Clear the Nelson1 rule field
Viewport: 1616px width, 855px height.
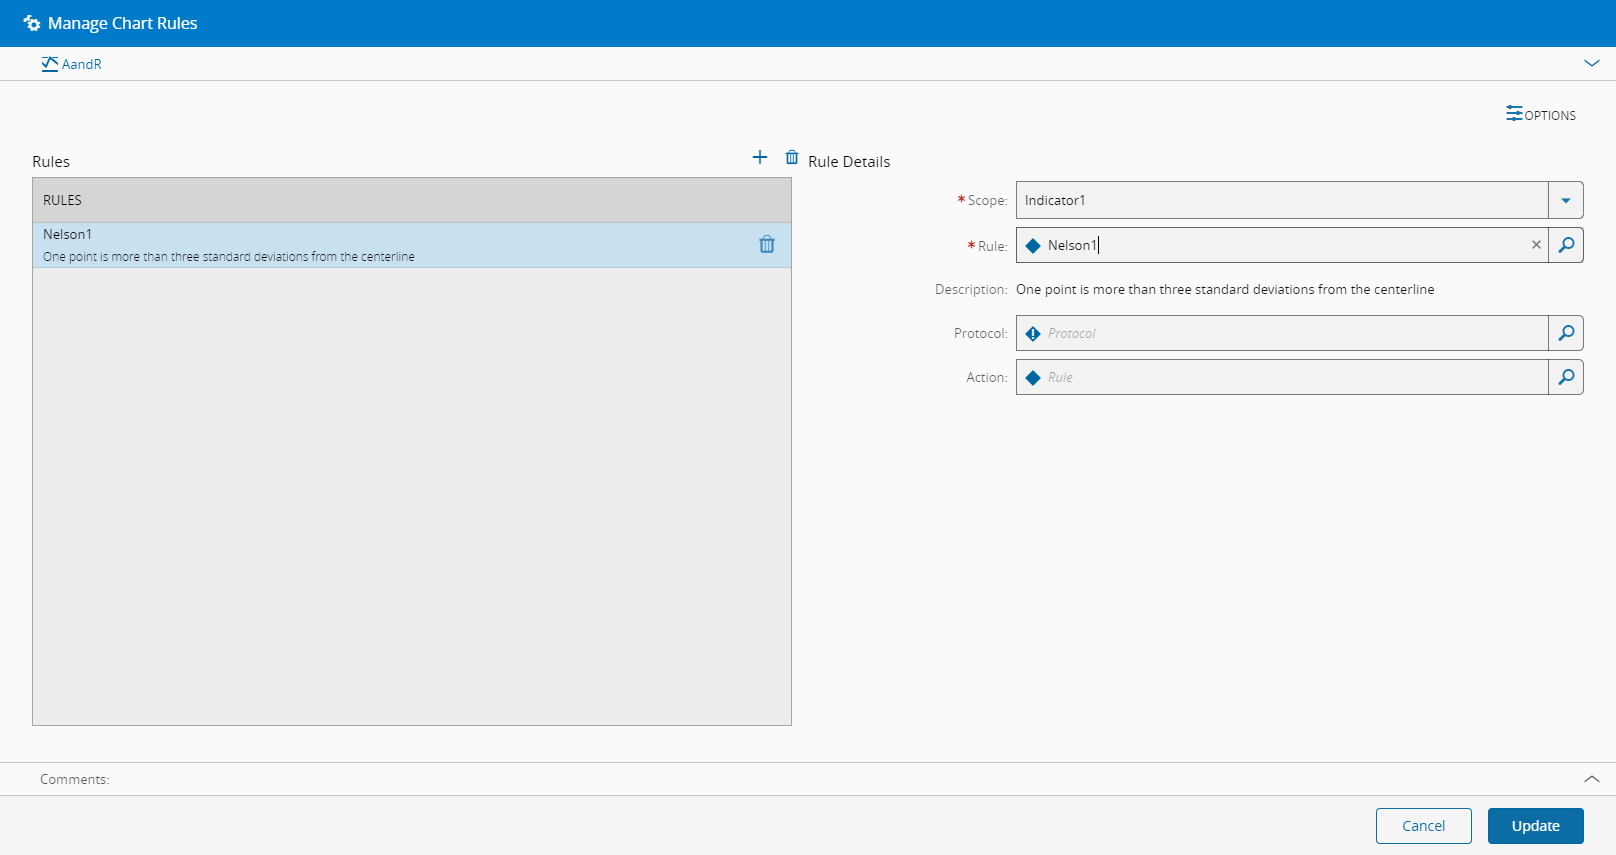[1536, 245]
